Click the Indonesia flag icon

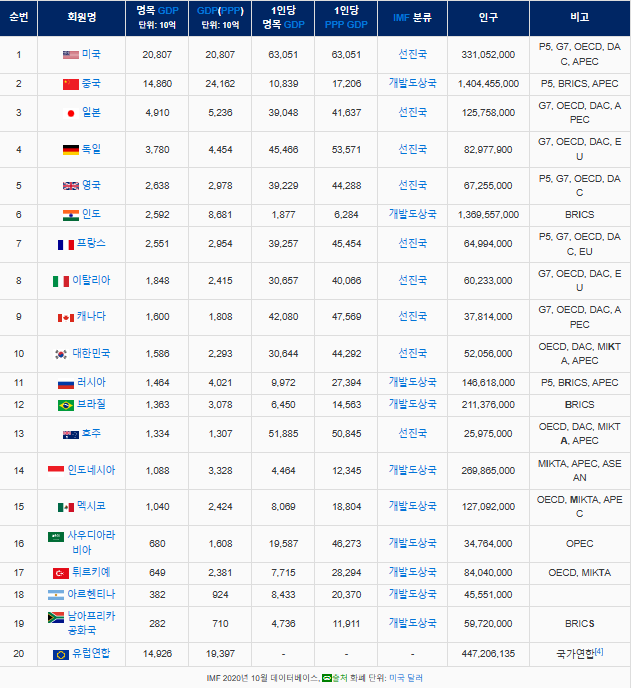pos(56,470)
